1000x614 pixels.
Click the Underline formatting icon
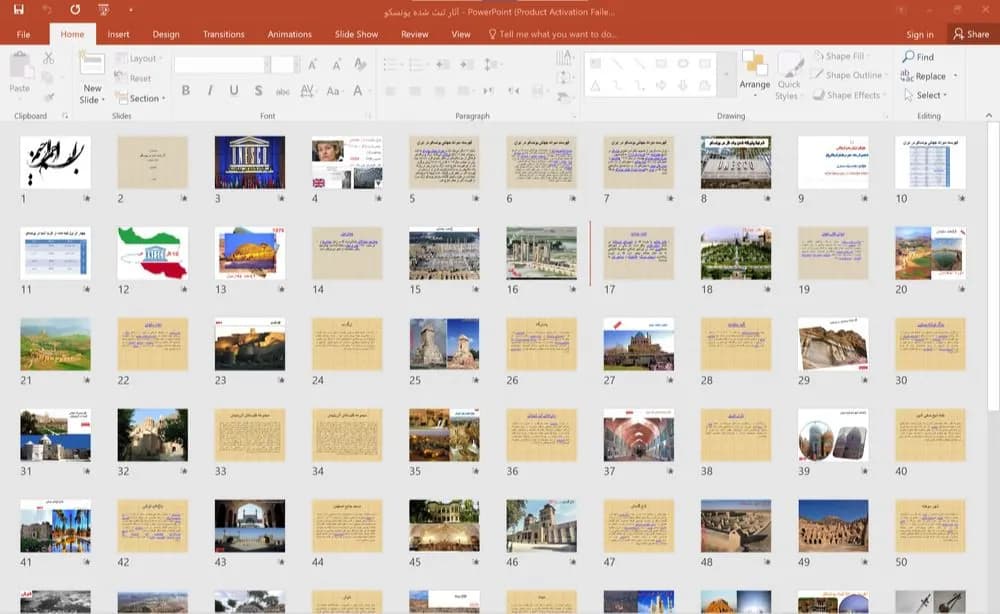234,91
